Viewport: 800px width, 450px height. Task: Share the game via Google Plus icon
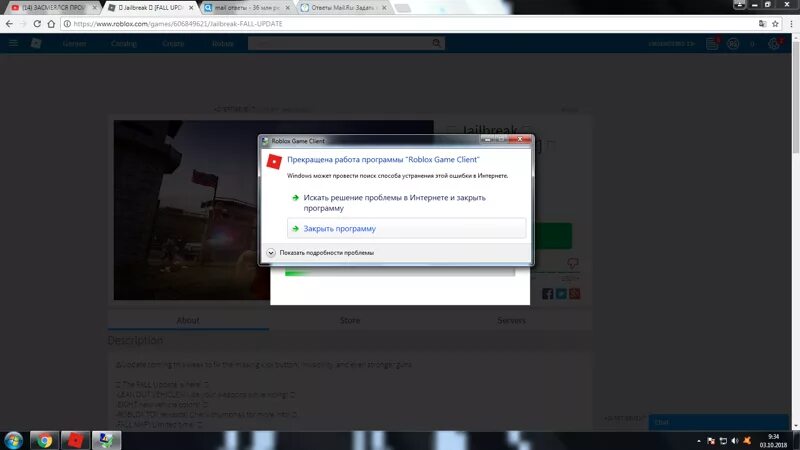pyautogui.click(x=575, y=294)
